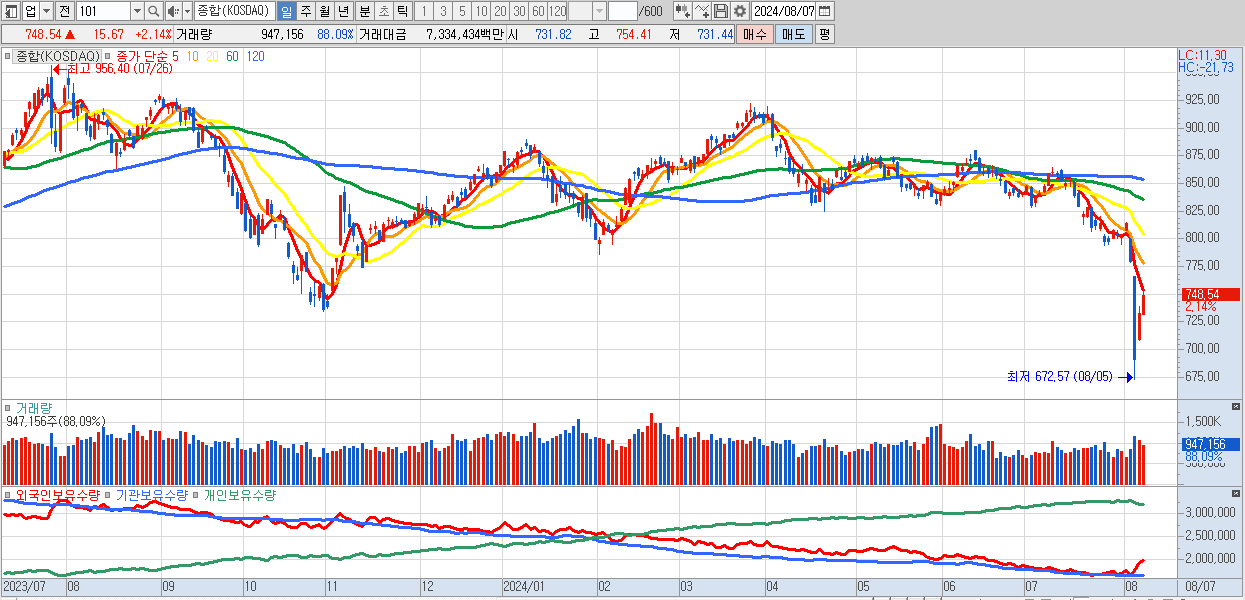Click the 최고 956.40 (07/26) marker
The image size is (1245, 600).
pos(112,69)
